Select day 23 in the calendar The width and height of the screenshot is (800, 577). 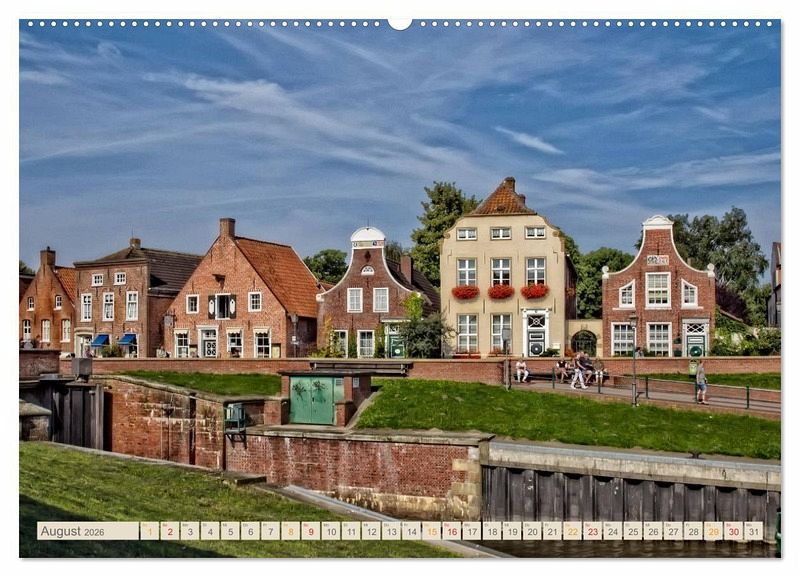[592, 531]
